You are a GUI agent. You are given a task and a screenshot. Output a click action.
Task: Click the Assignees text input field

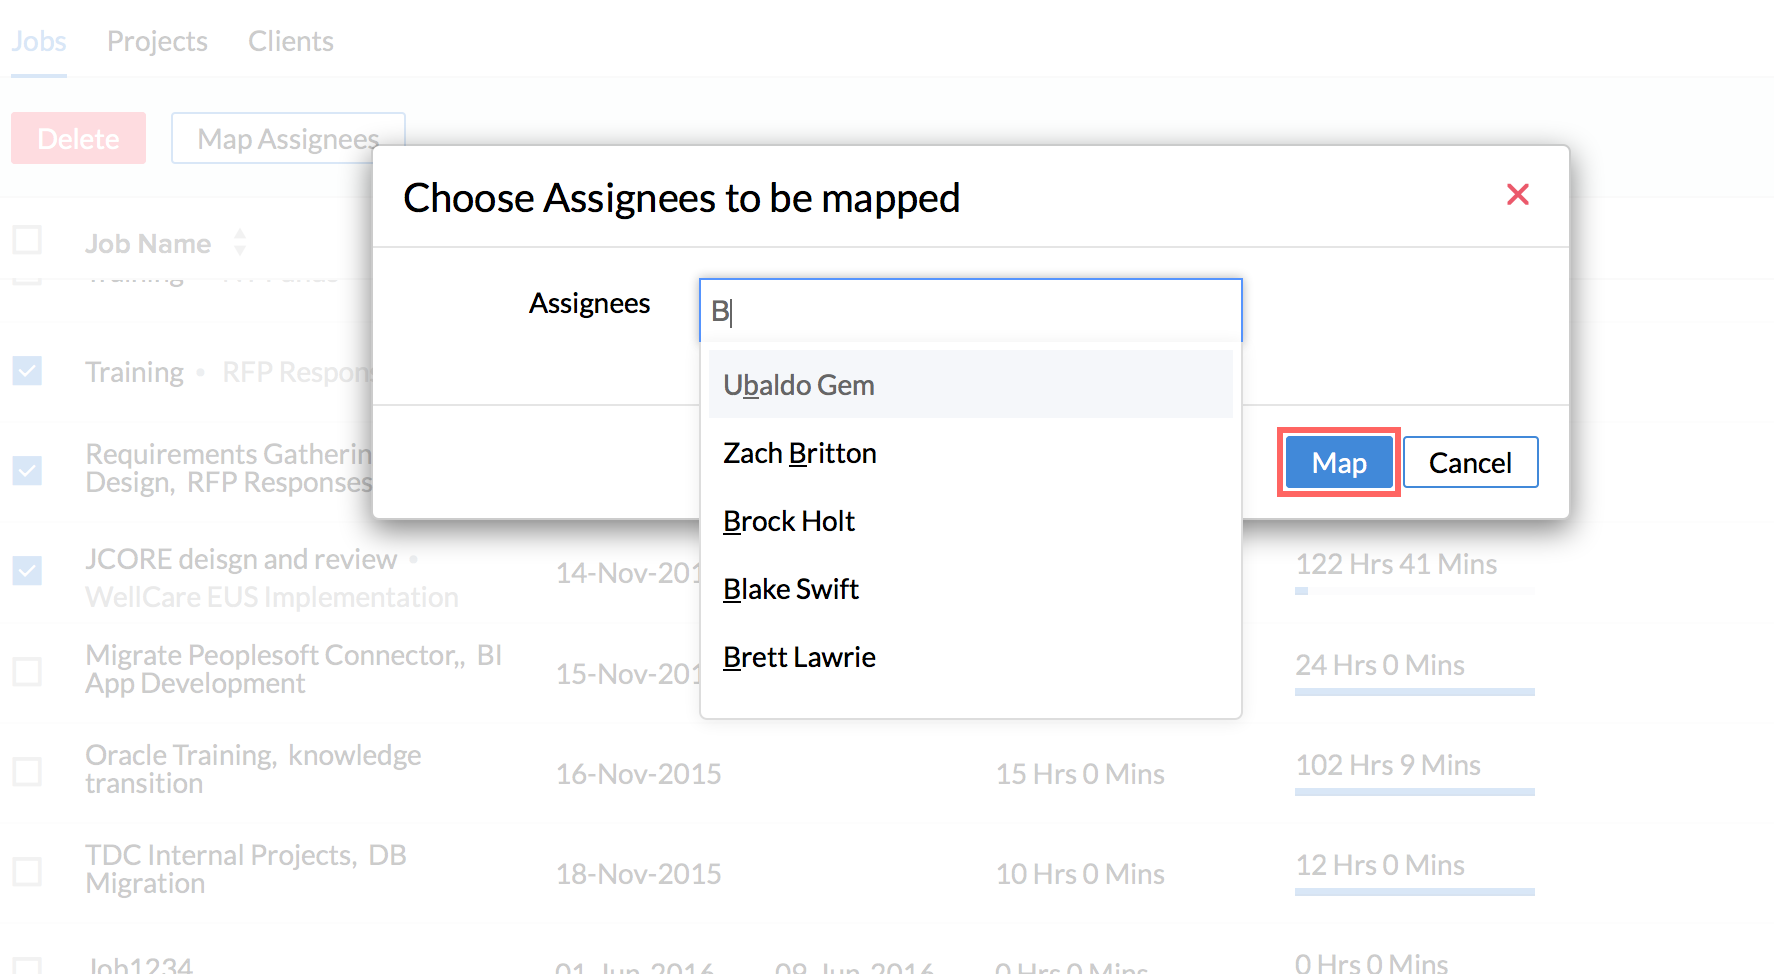(970, 311)
